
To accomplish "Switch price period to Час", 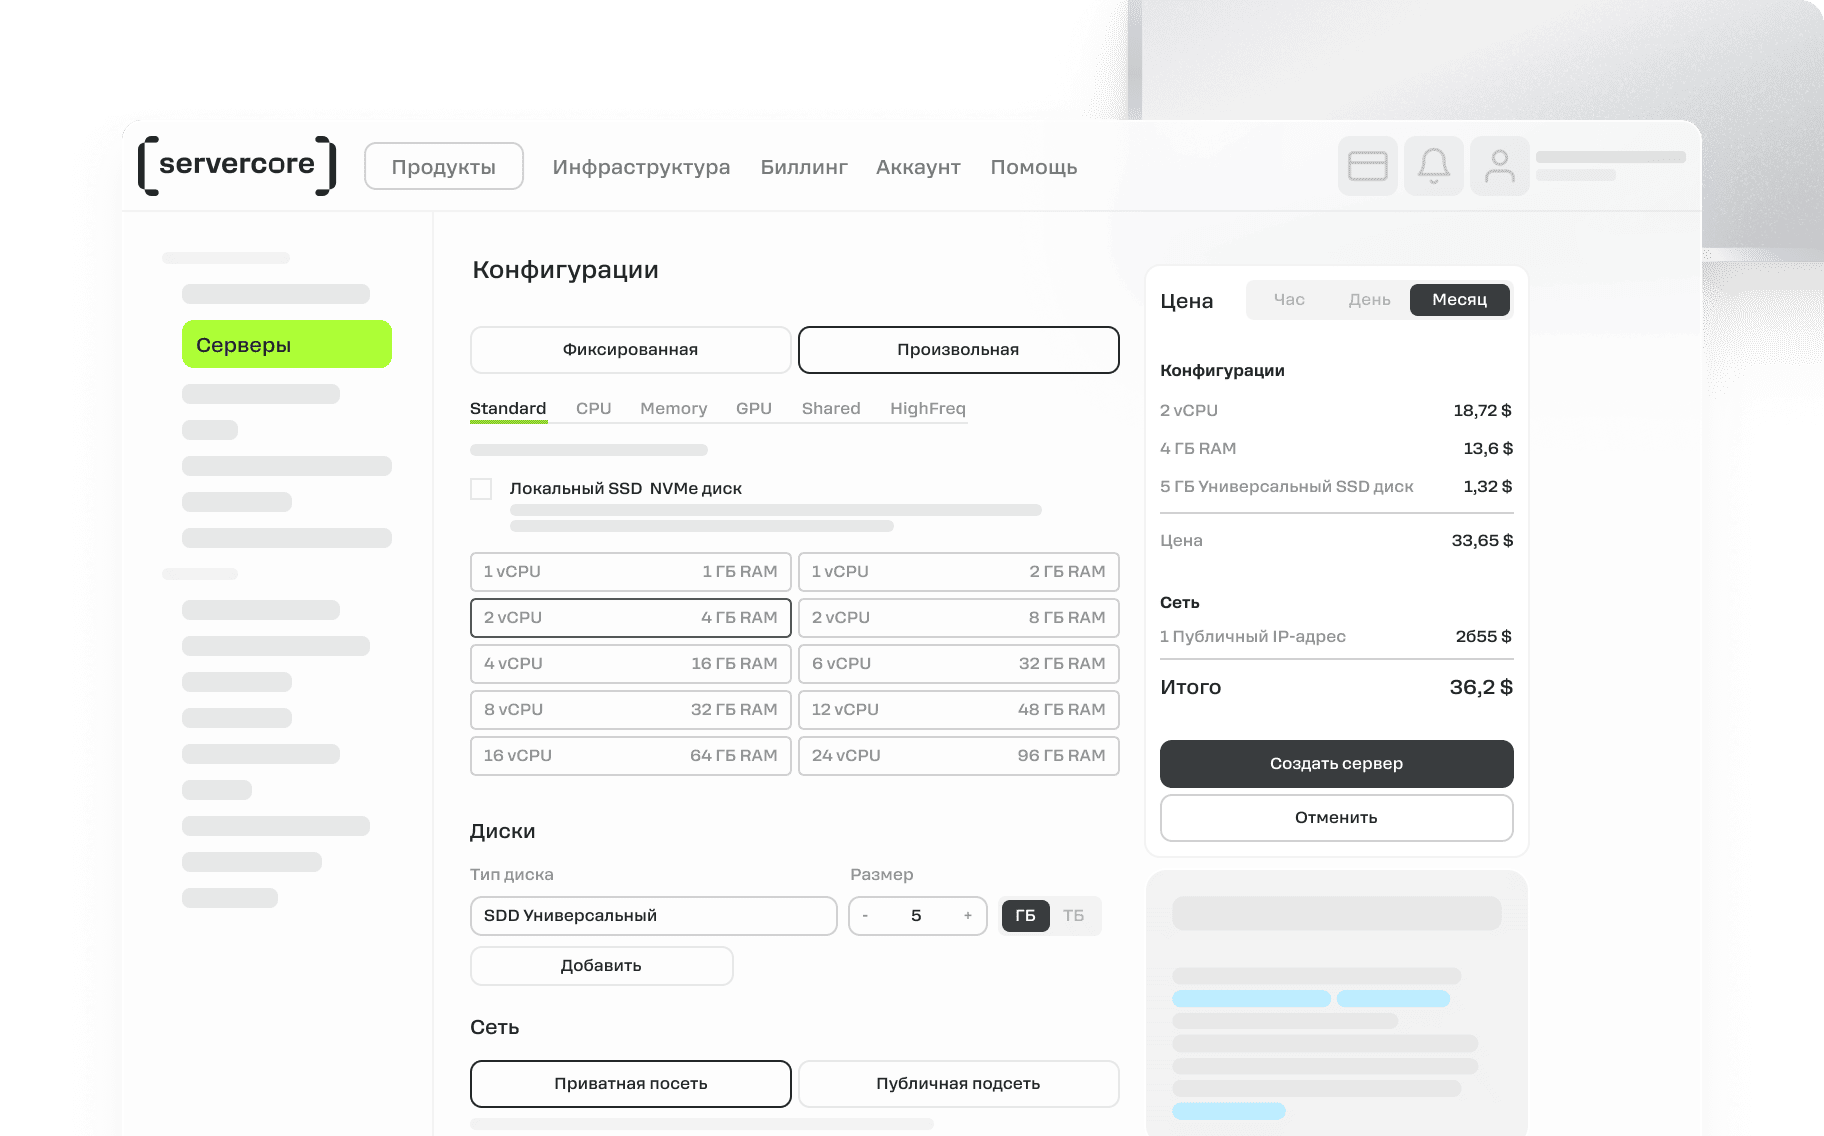I will point(1289,300).
